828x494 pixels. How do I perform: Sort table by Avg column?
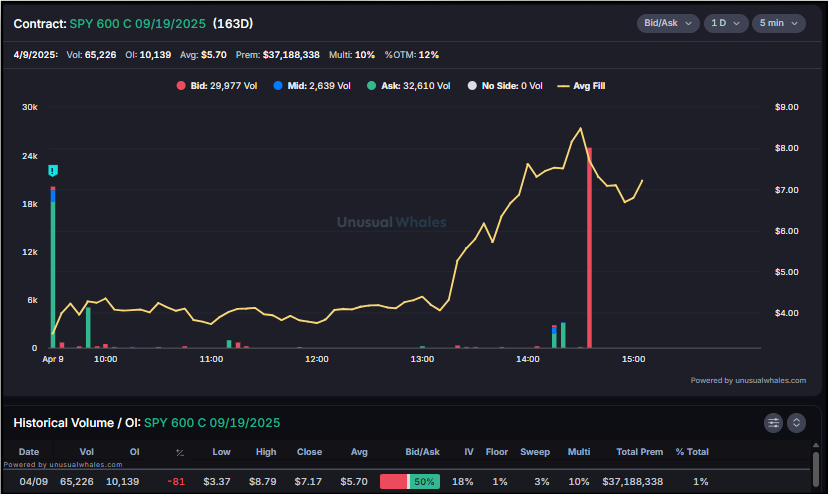359,452
